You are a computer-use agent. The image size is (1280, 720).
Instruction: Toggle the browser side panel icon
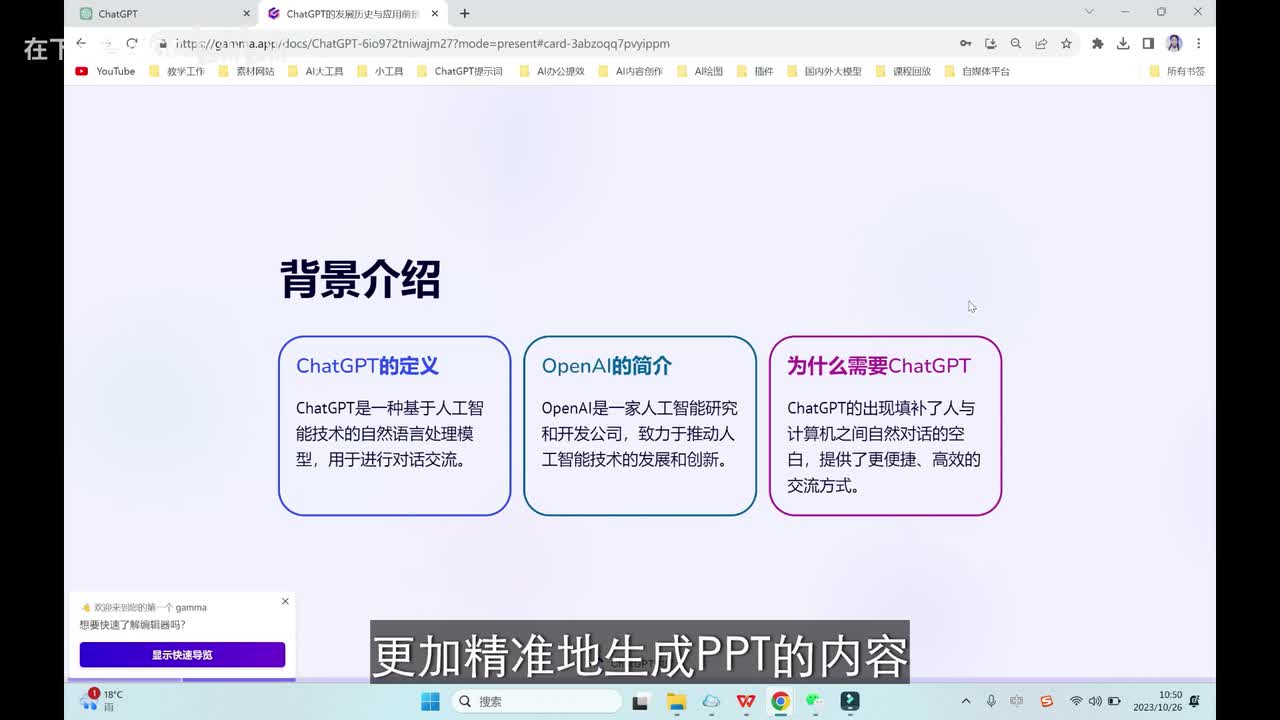pyautogui.click(x=1148, y=44)
